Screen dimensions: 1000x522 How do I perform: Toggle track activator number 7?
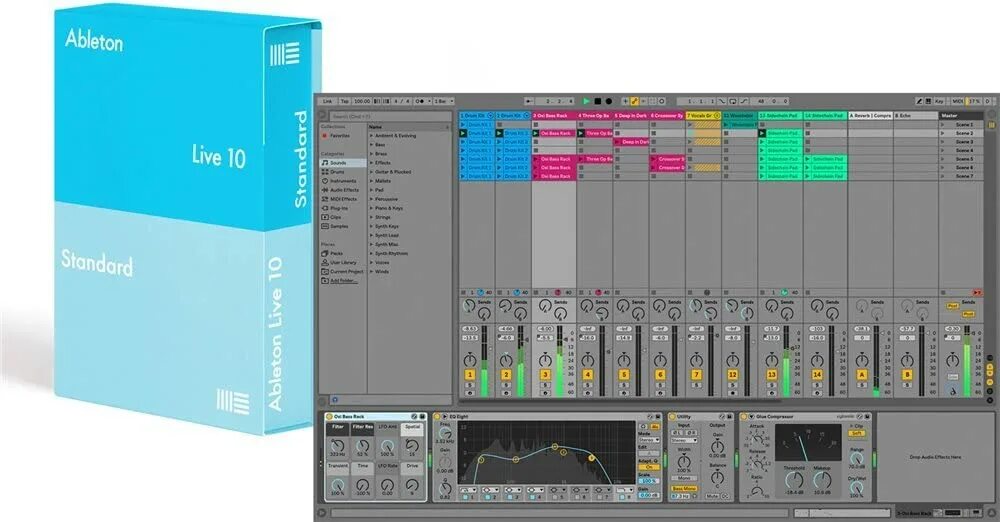click(x=696, y=375)
